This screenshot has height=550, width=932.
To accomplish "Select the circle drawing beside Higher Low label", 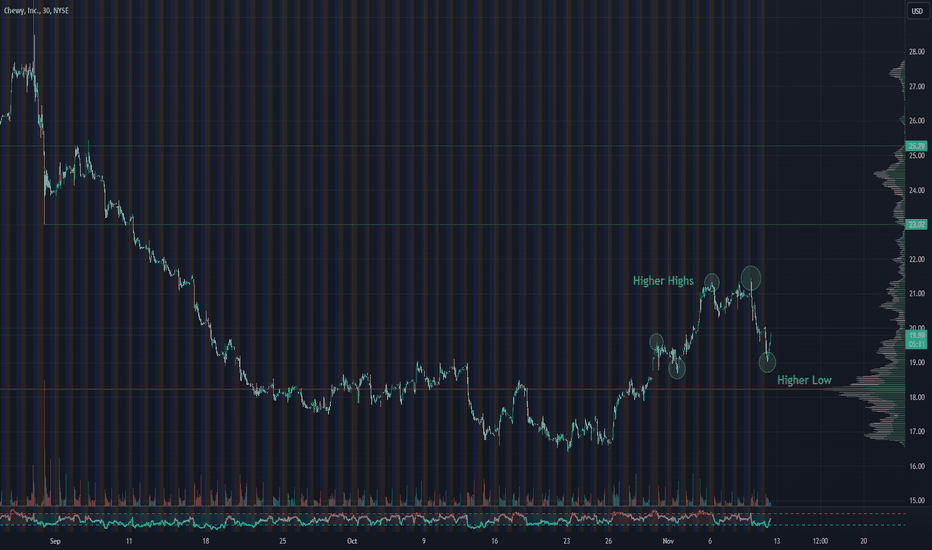I will (x=767, y=362).
